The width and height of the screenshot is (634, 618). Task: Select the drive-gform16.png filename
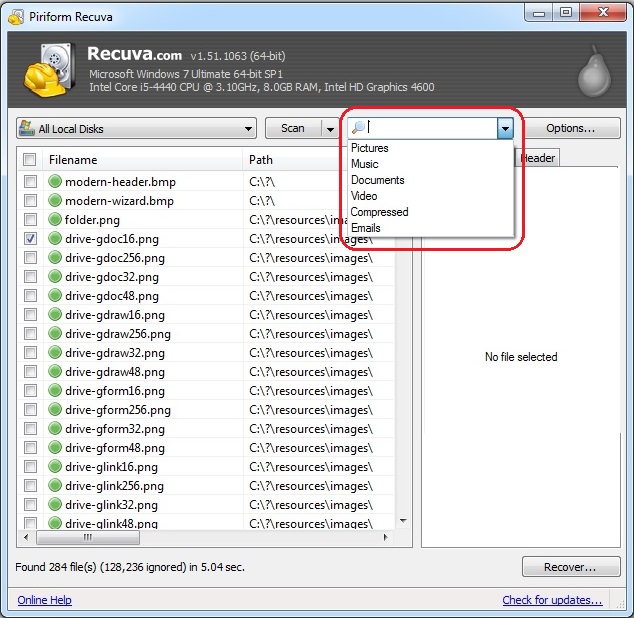(x=115, y=391)
